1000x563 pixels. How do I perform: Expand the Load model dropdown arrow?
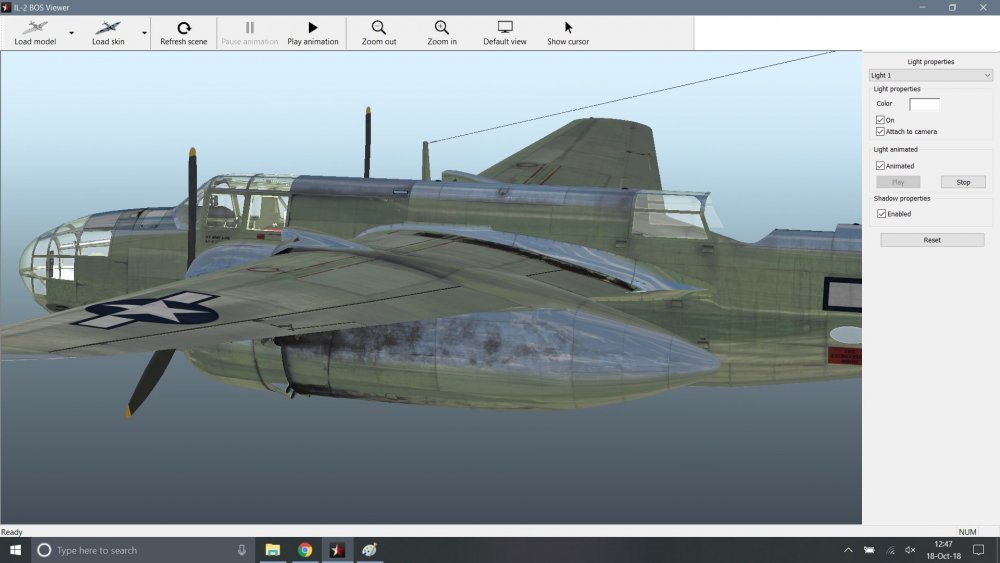(x=71, y=33)
